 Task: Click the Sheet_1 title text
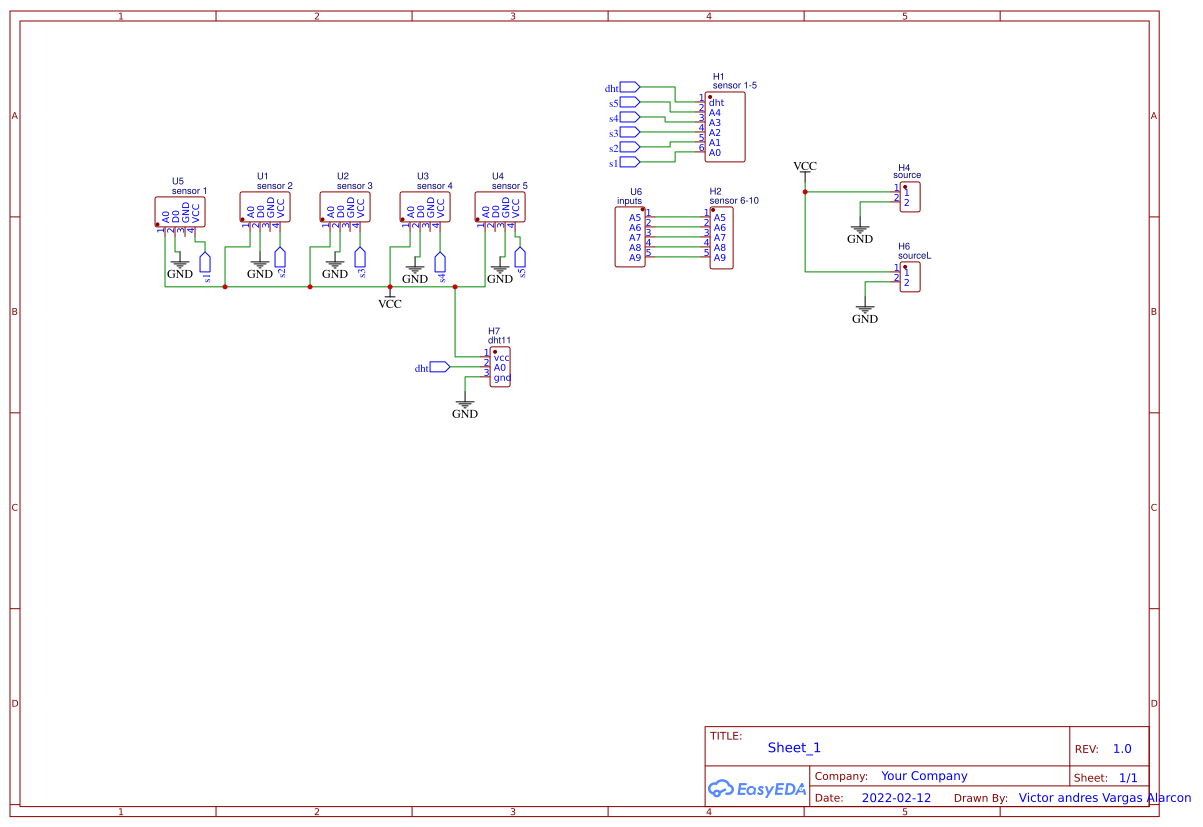point(793,747)
